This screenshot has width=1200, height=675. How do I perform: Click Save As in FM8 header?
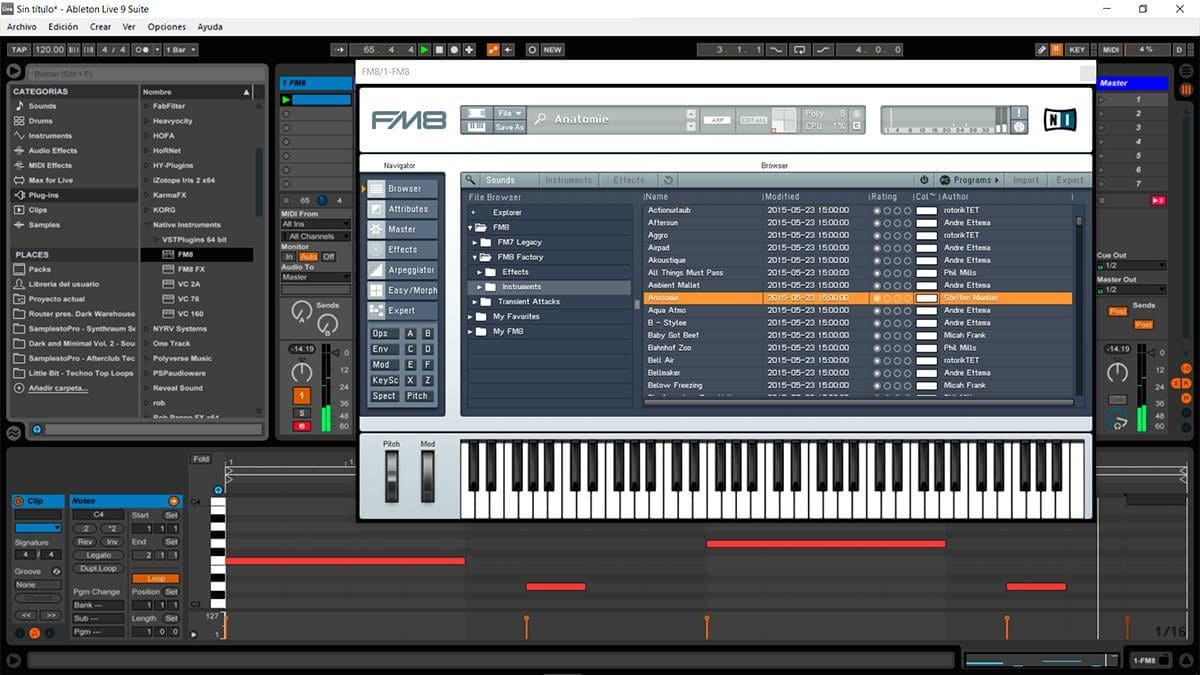click(510, 127)
